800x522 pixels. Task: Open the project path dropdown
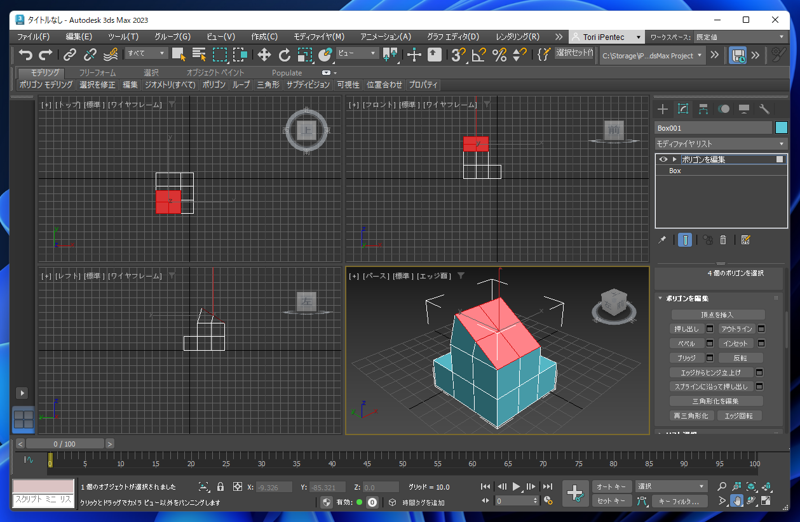(653, 56)
